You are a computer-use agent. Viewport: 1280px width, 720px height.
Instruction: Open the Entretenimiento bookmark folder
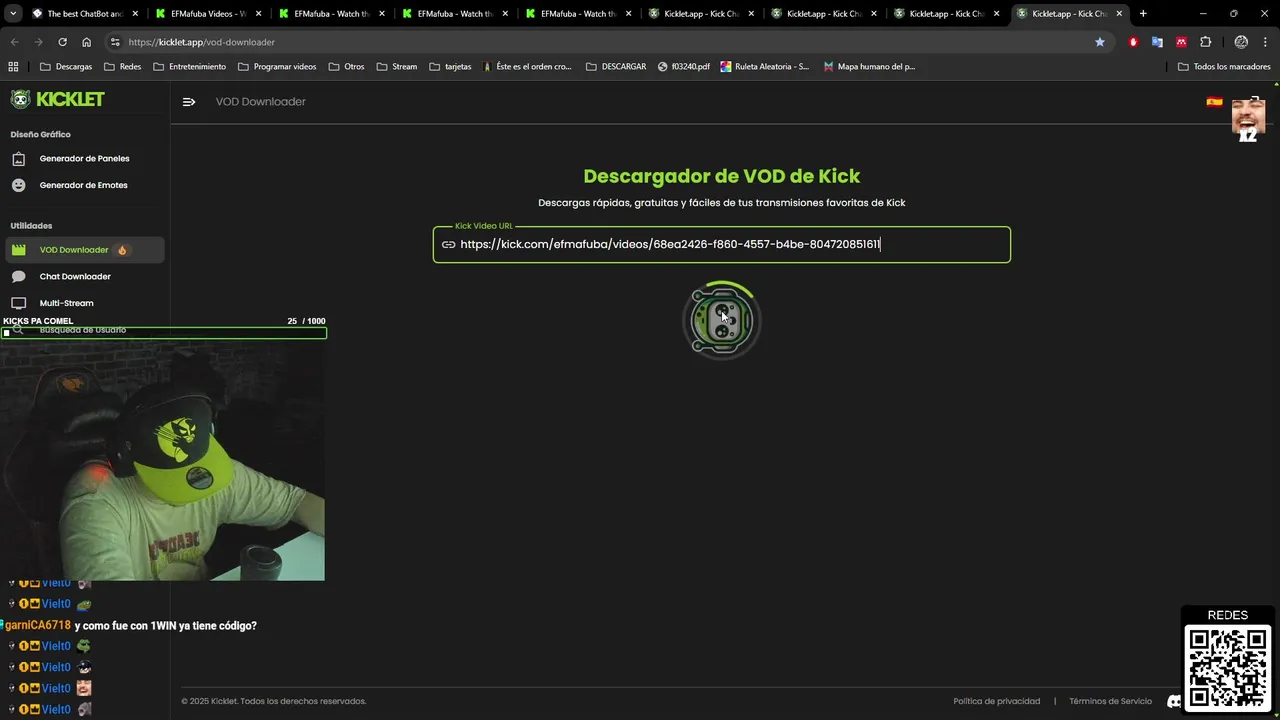[x=190, y=66]
